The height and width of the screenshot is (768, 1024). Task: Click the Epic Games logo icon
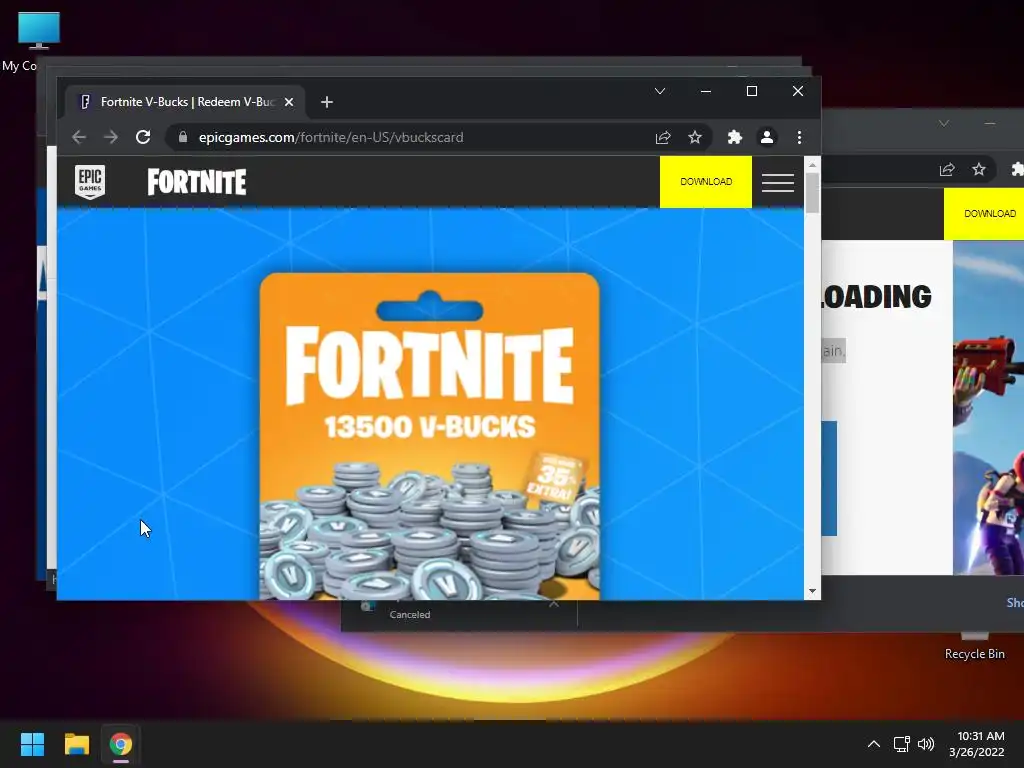90,182
